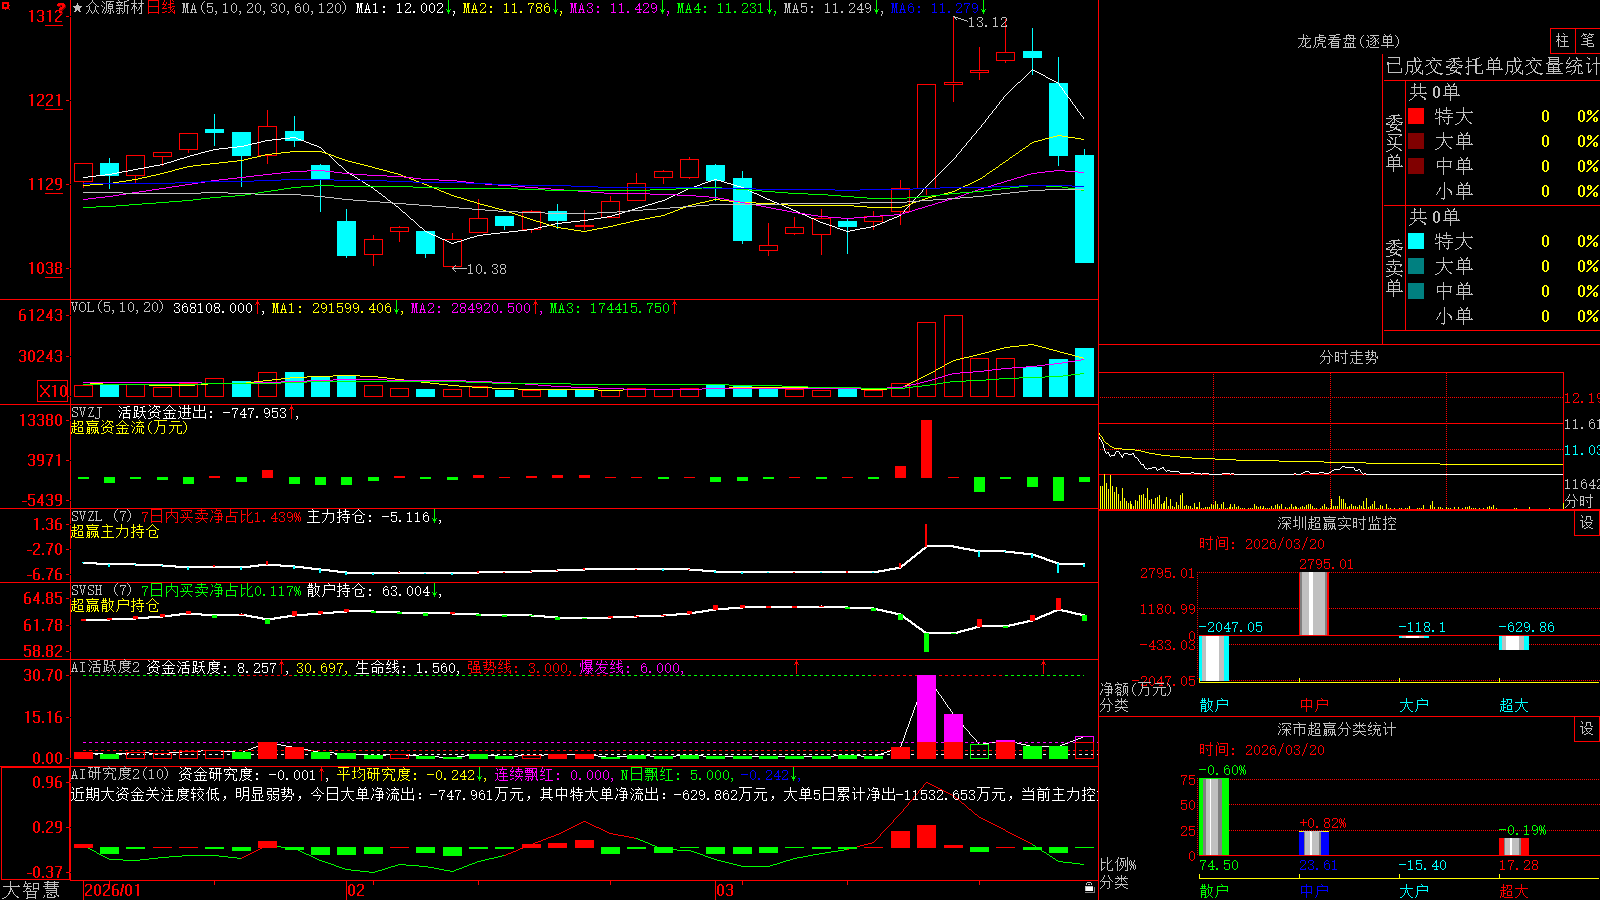This screenshot has height=900, width=1600.
Task: Click the stock name 众源新材
Action: (114, 8)
